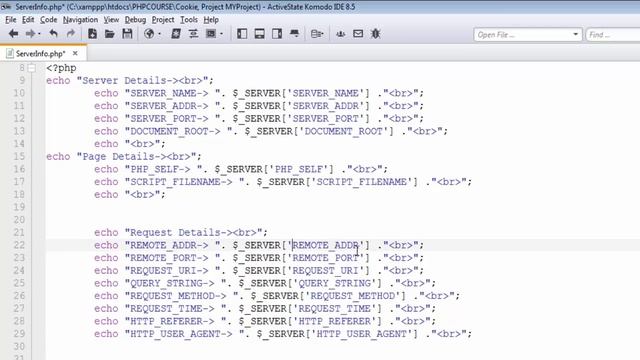This screenshot has height=360, width=640.
Task: Click the Find search field
Action: click(x=613, y=35)
